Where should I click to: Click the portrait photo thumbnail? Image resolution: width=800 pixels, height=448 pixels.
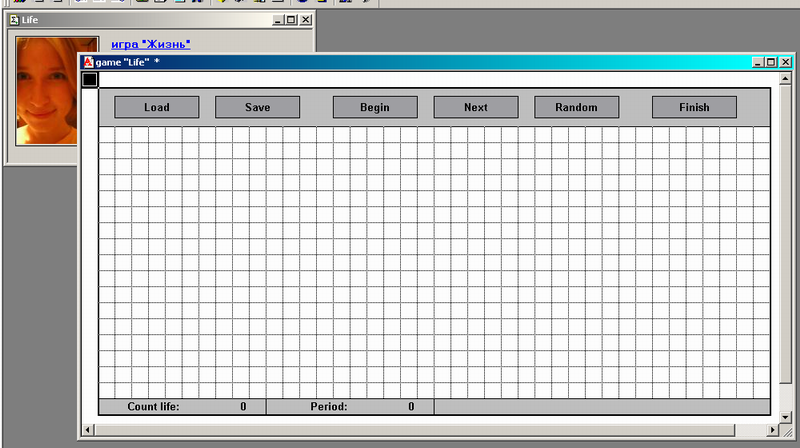[58, 90]
